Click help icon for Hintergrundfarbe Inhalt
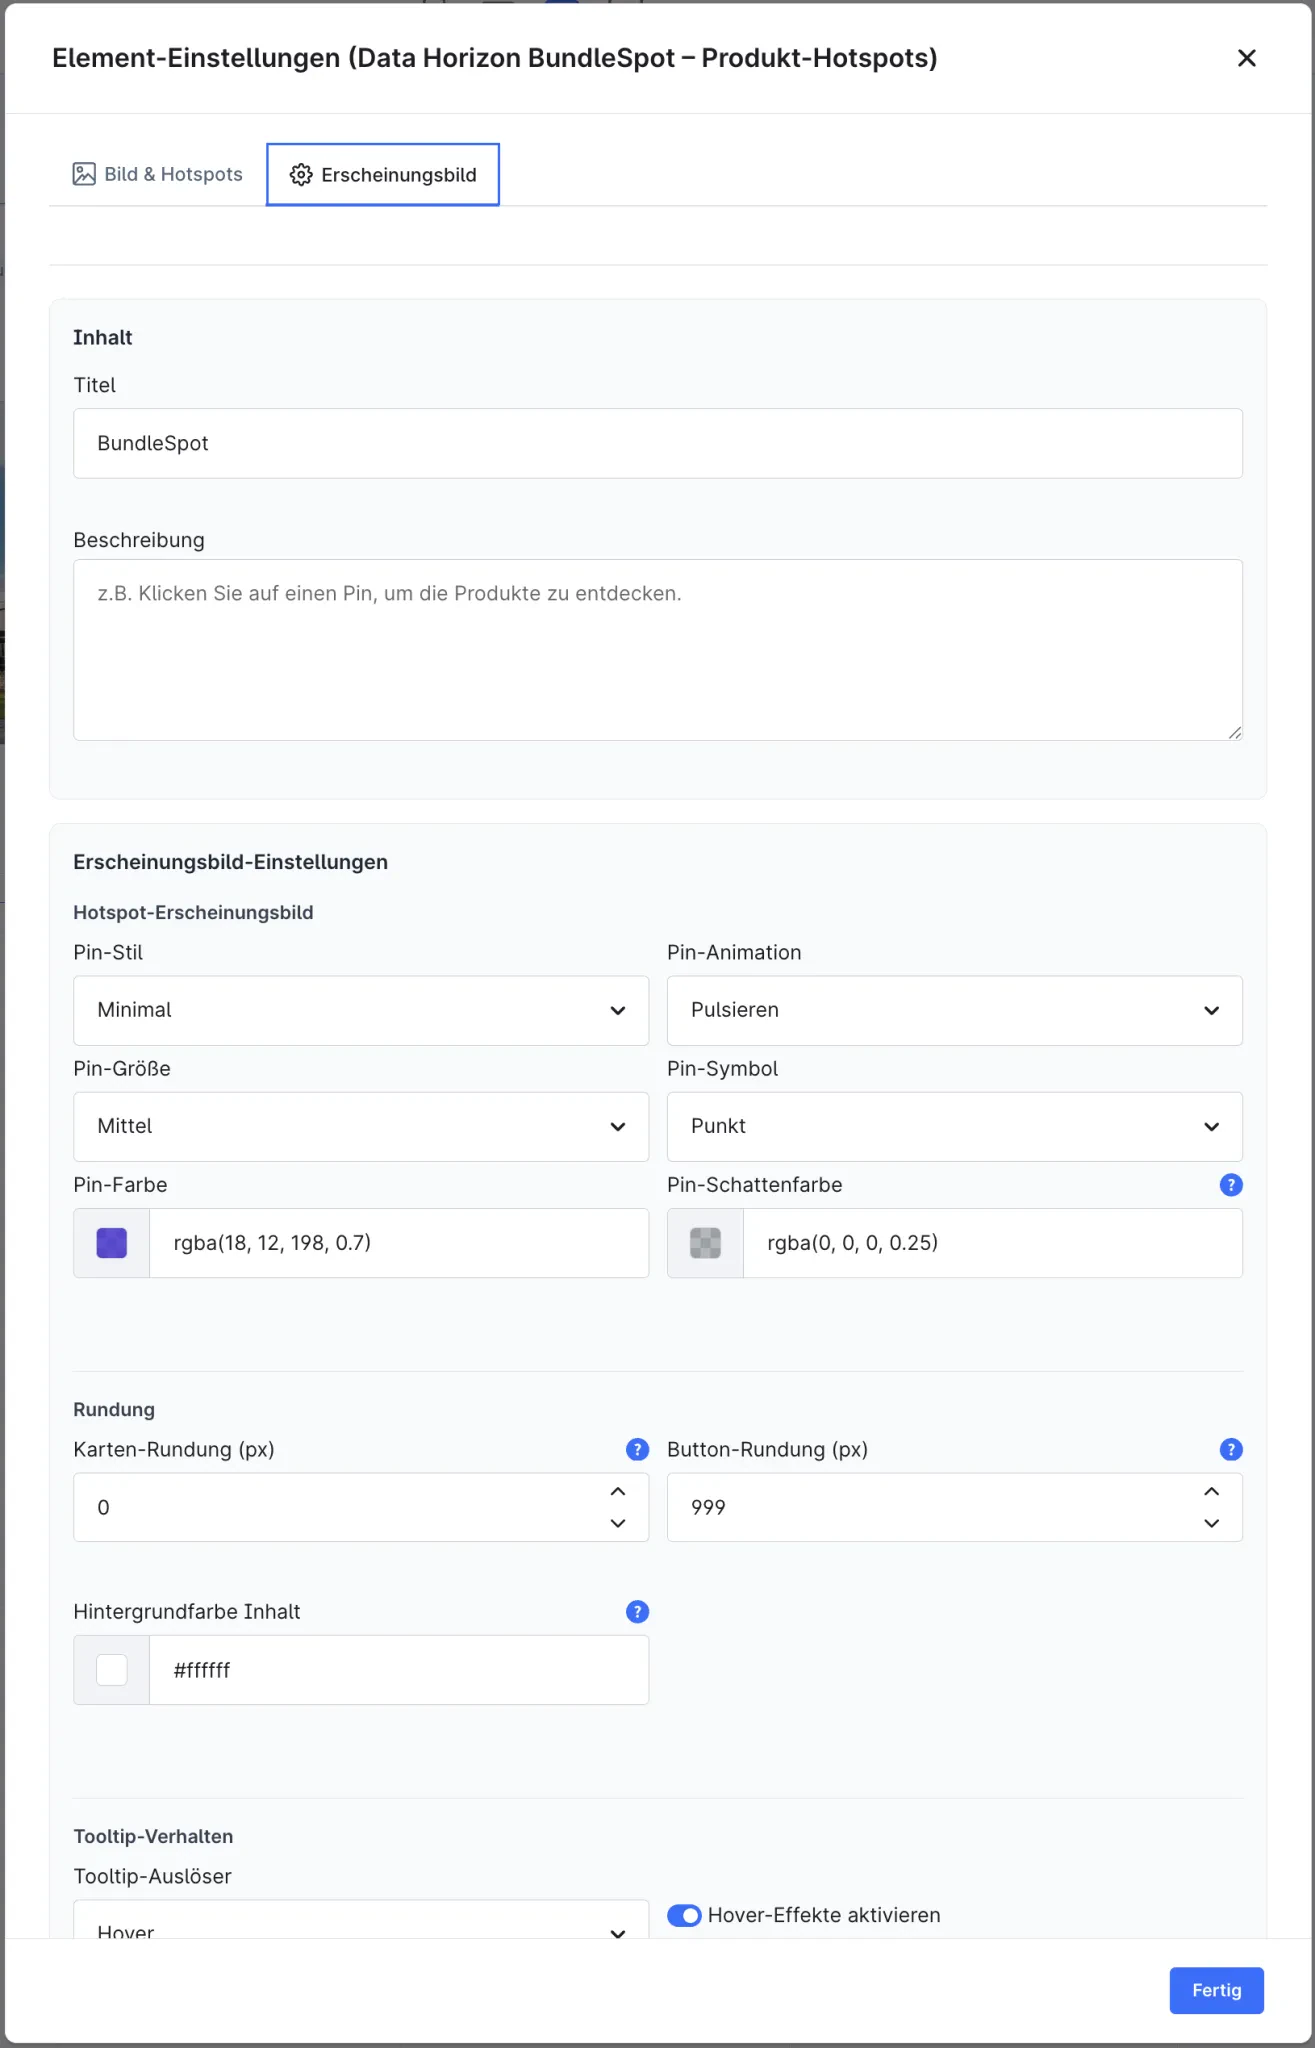1315x2048 pixels. [x=637, y=1612]
